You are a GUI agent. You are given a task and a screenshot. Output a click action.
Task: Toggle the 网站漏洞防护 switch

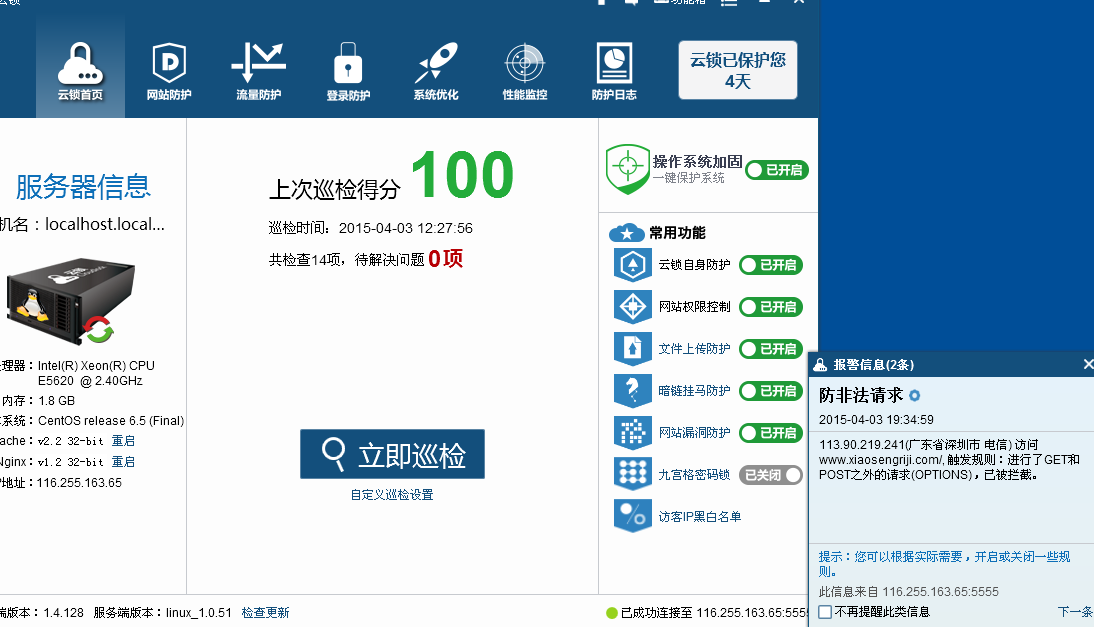pyautogui.click(x=770, y=433)
